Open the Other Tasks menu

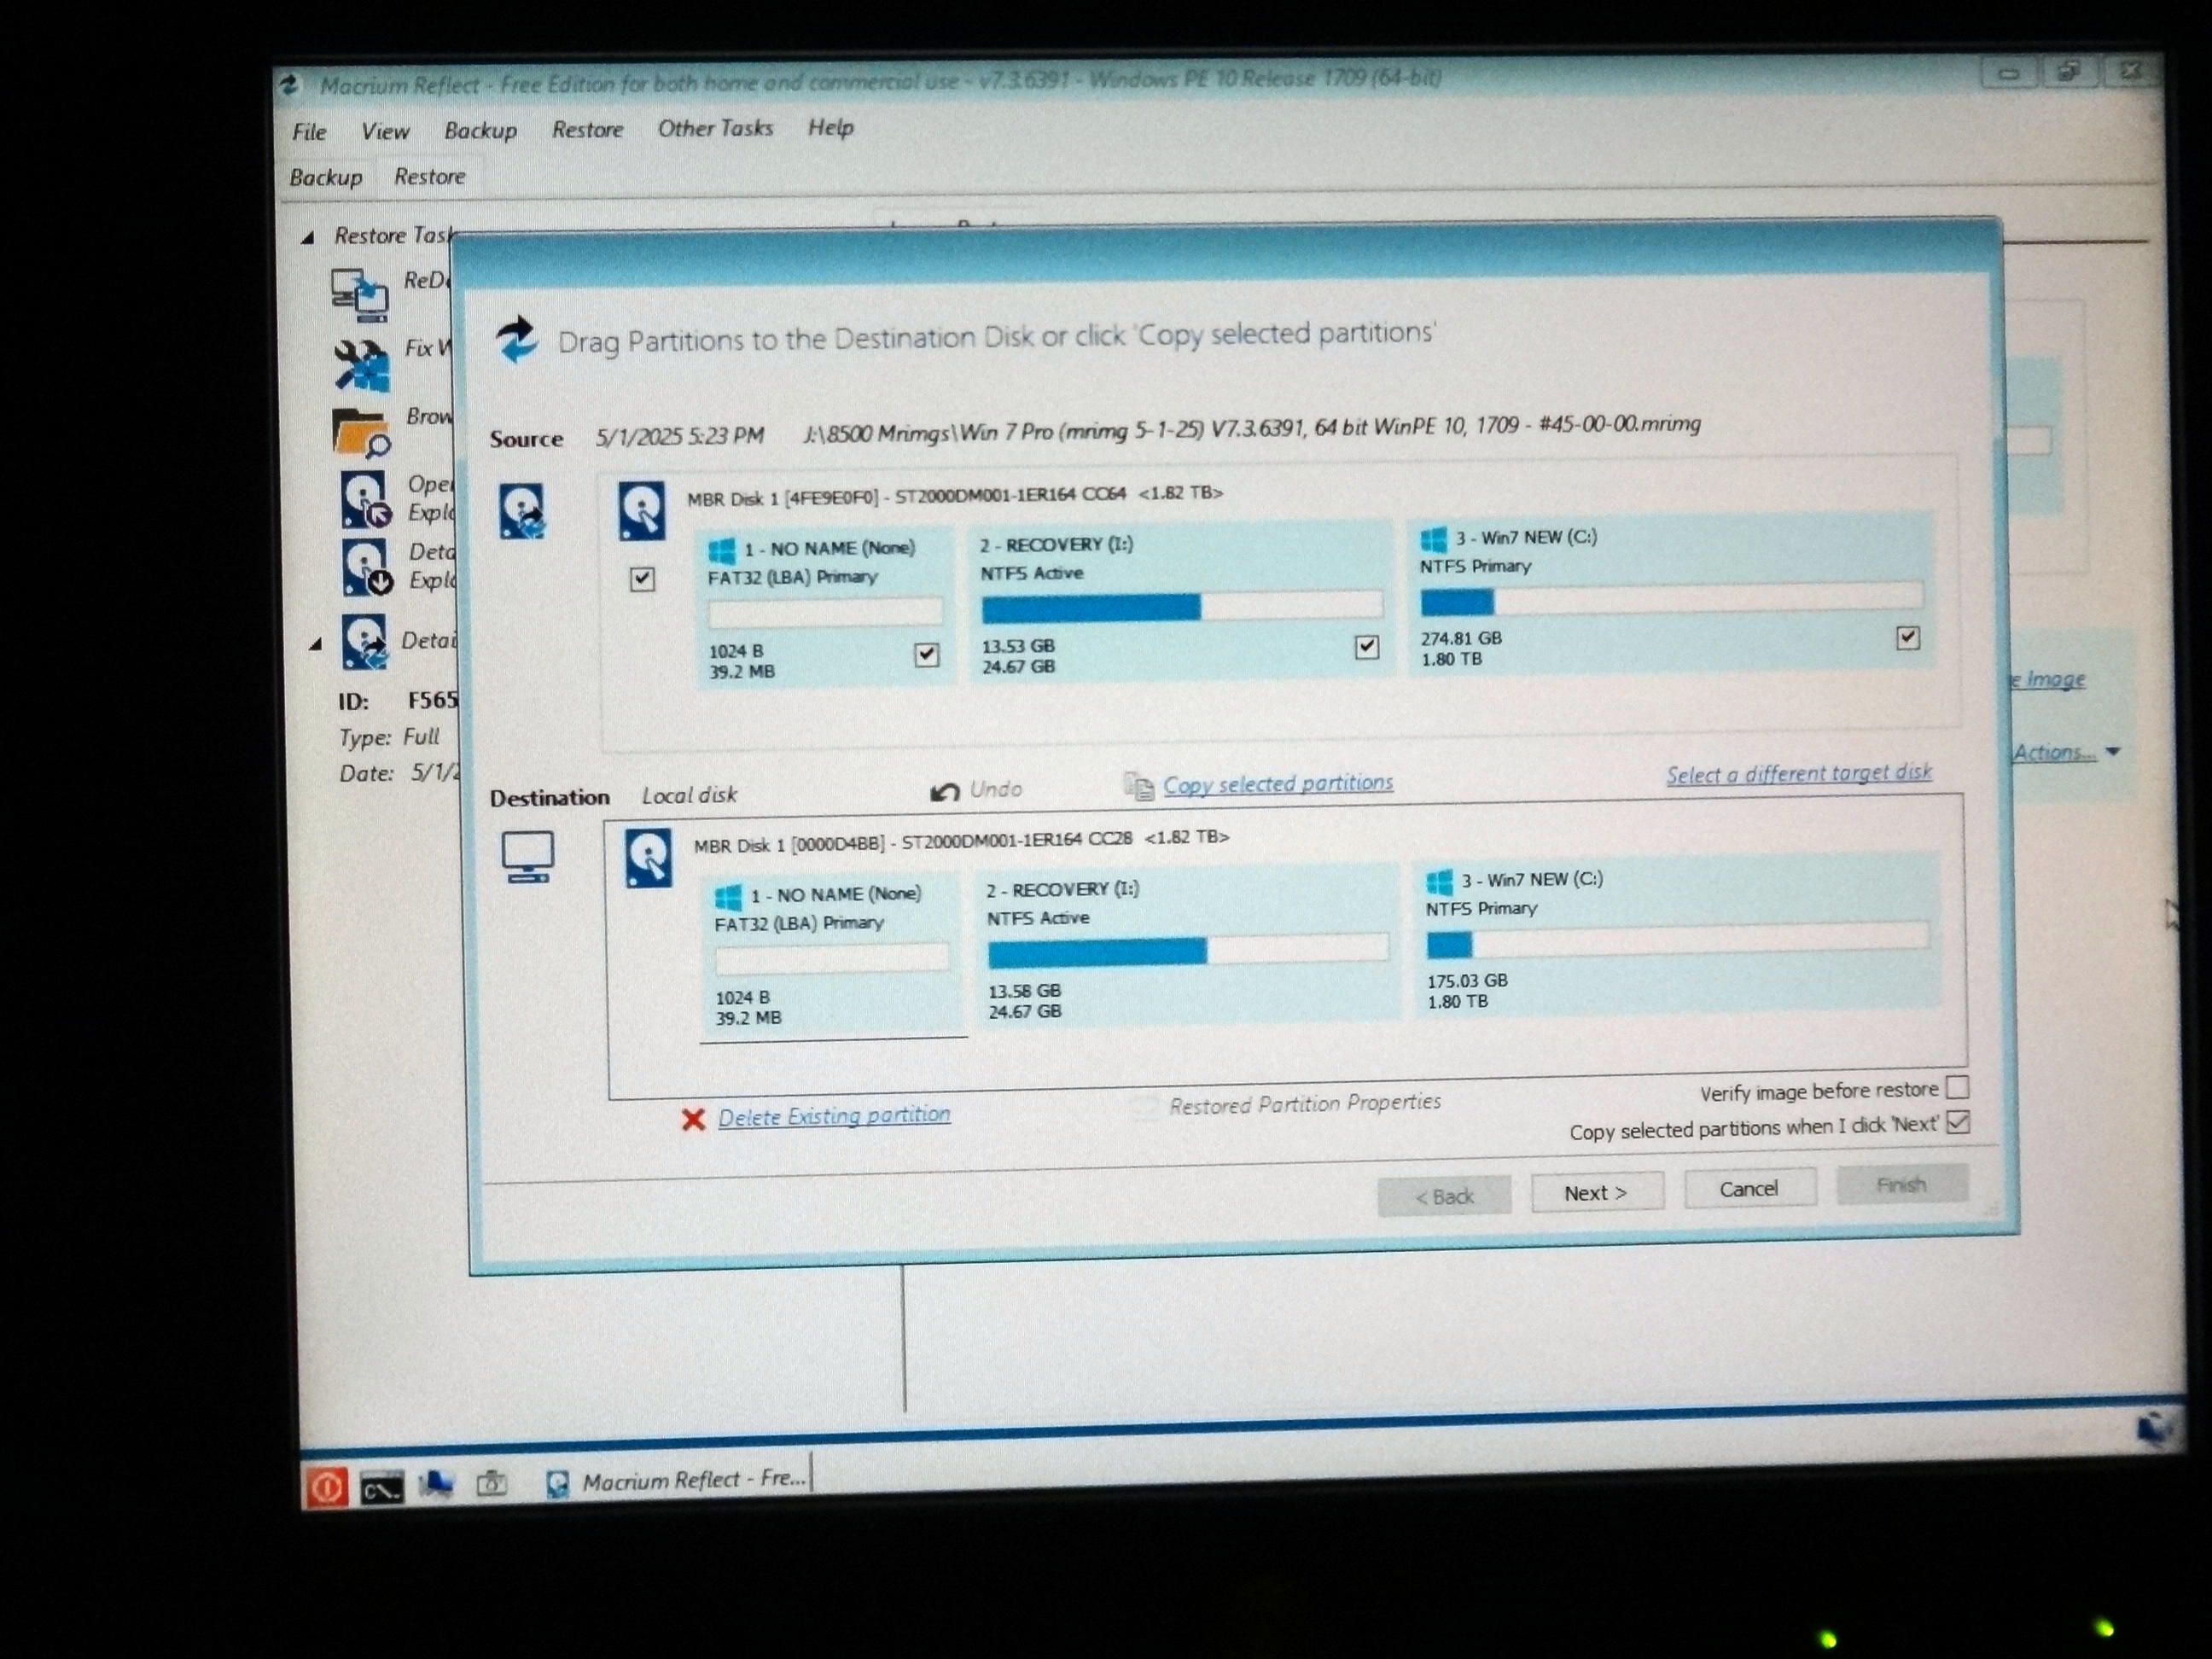[x=715, y=128]
